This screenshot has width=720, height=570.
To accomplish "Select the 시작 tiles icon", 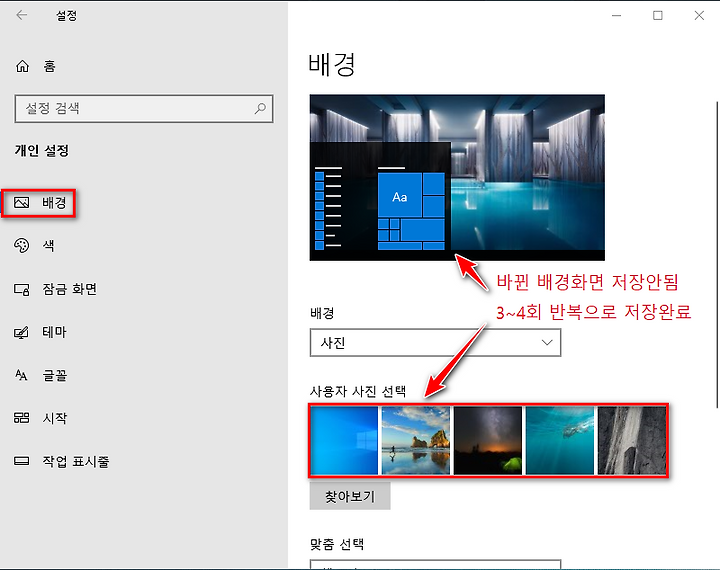I will click(22, 418).
